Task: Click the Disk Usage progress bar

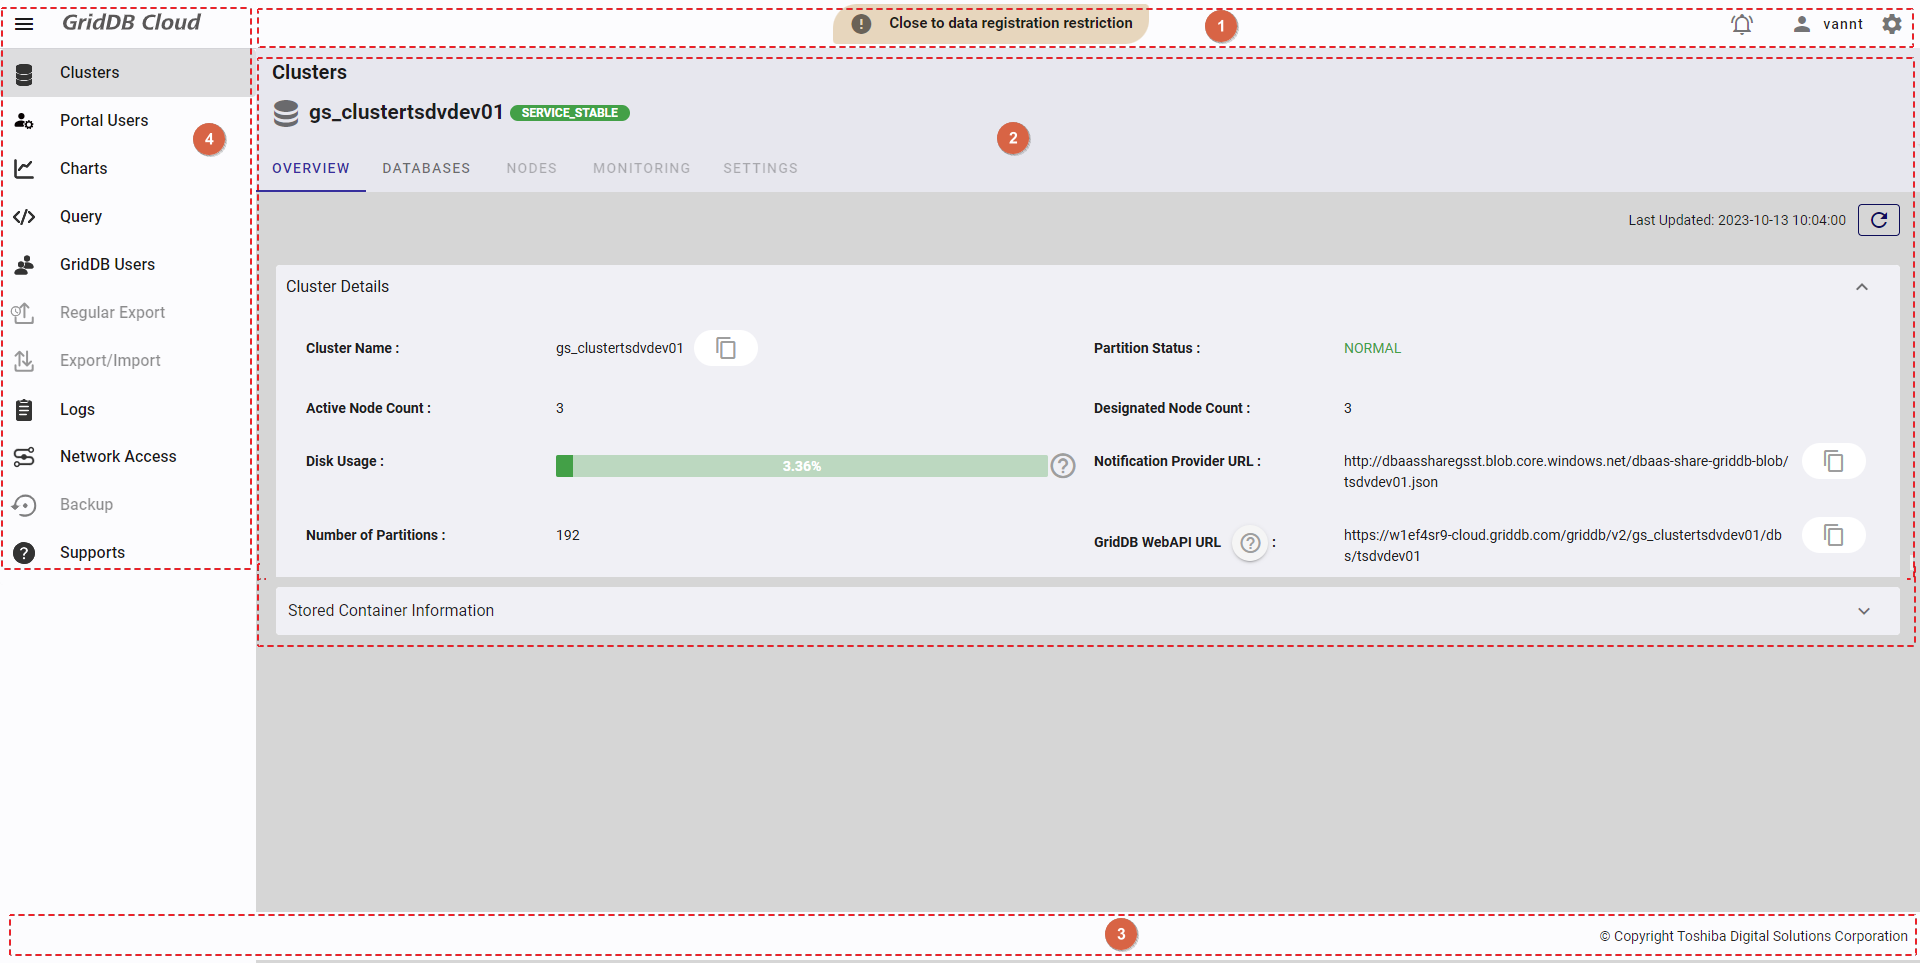Action: pyautogui.click(x=801, y=466)
